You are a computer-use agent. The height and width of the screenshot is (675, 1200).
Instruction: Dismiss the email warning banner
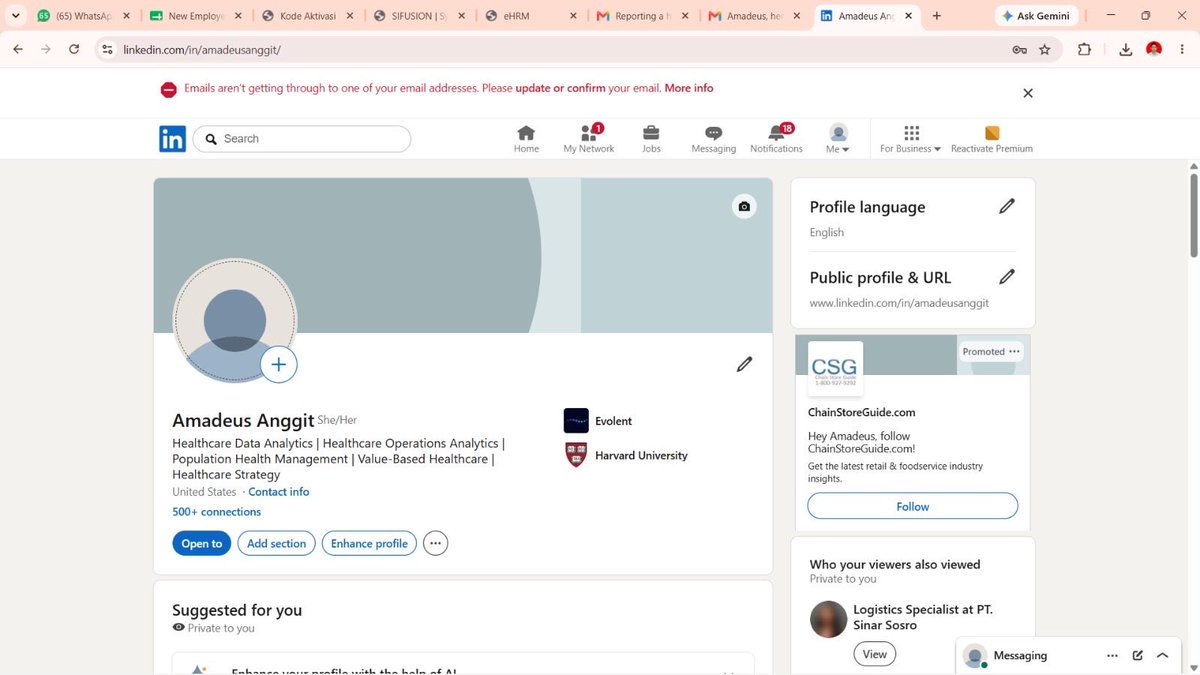point(1028,93)
